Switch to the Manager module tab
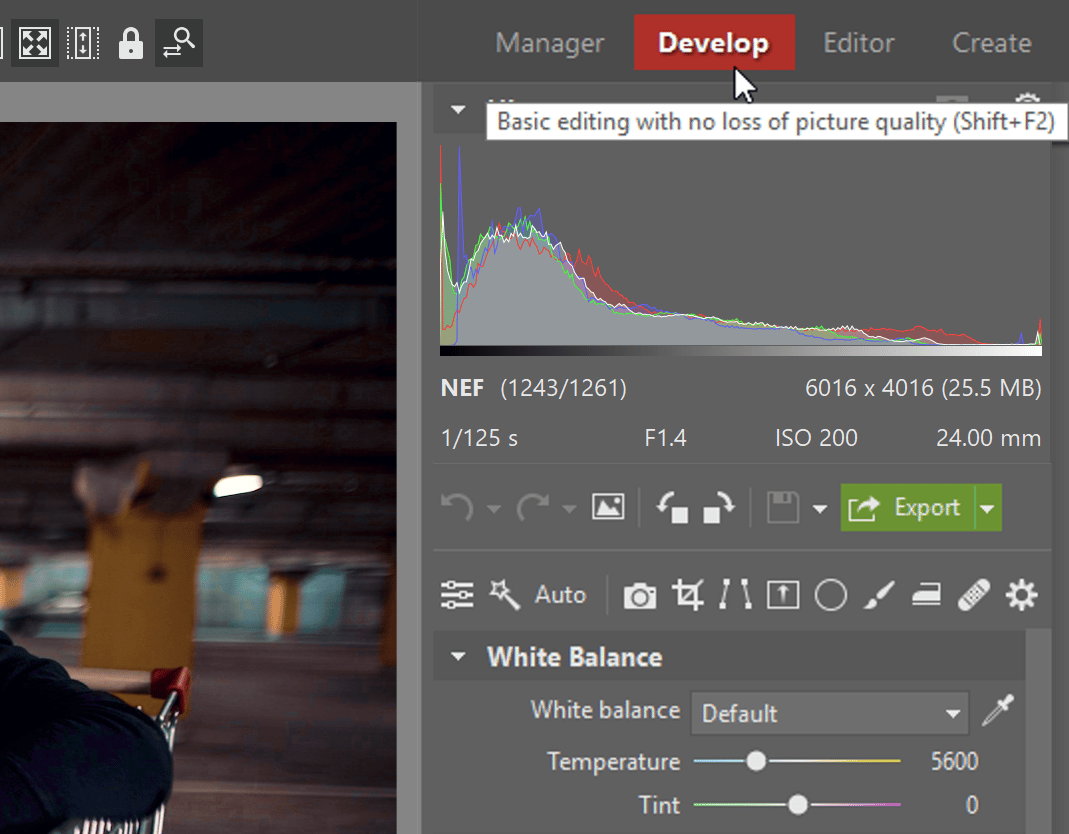This screenshot has width=1069, height=834. (549, 43)
